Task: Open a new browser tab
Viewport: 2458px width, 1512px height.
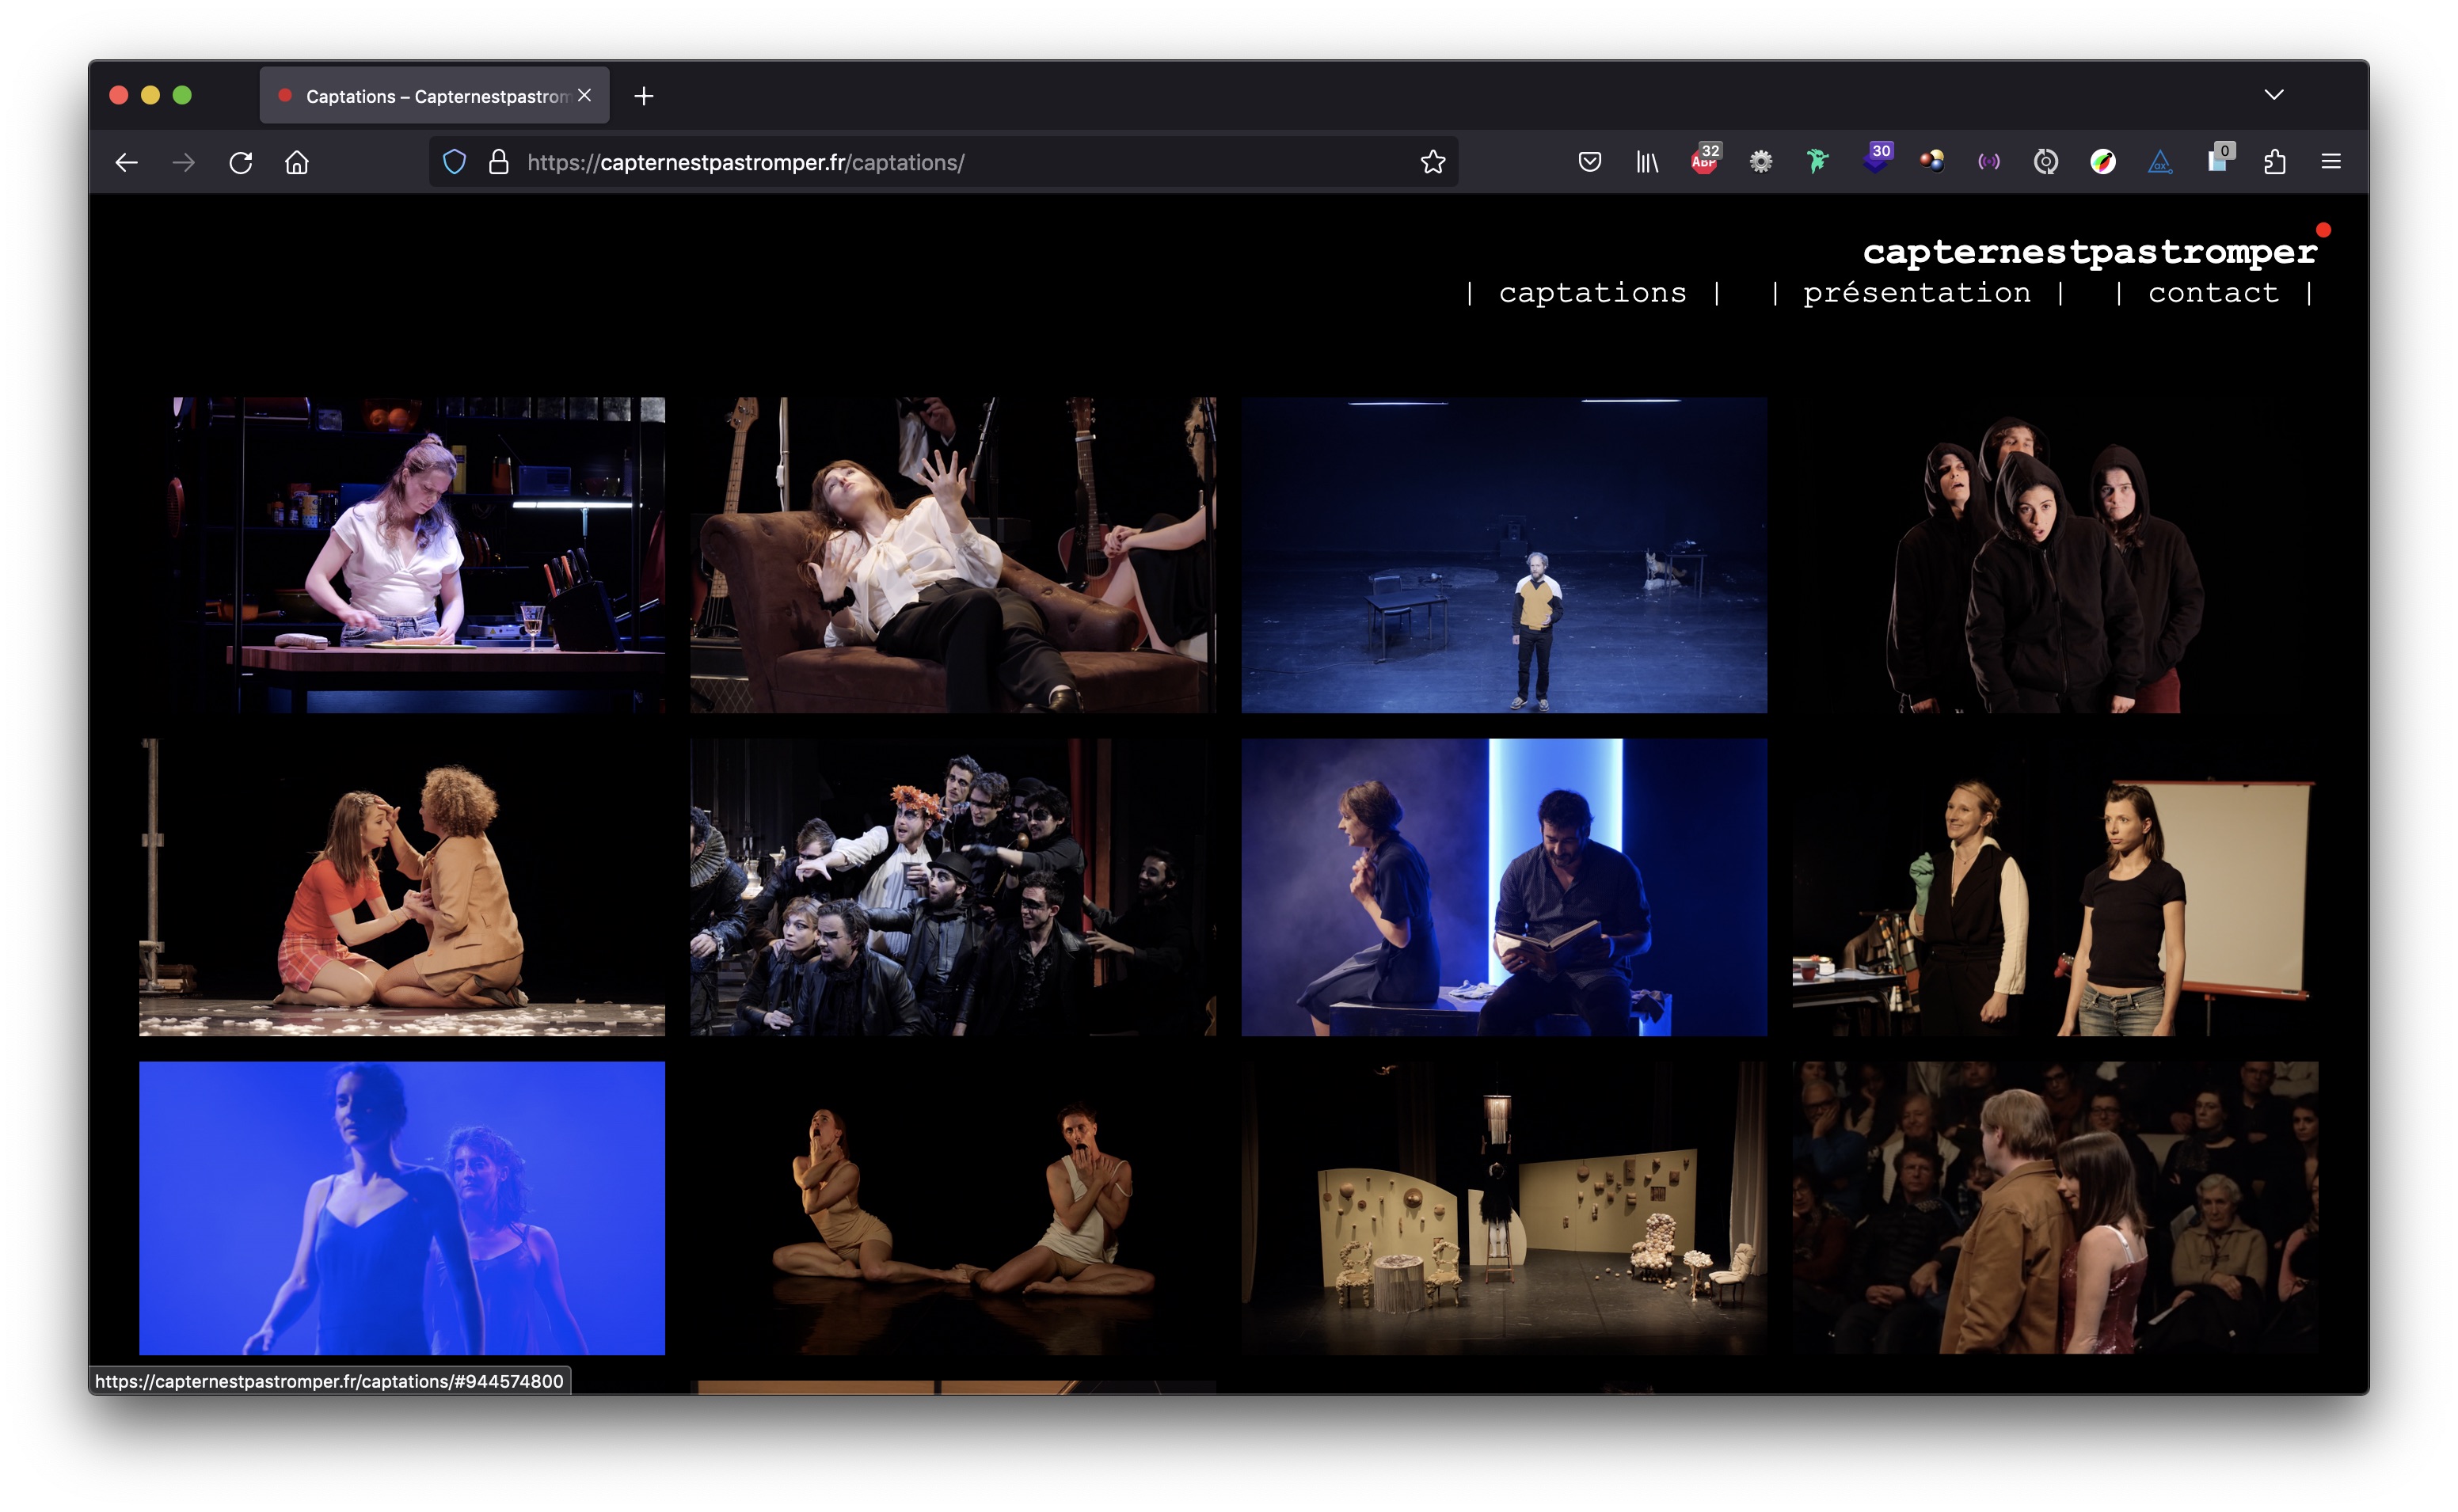Action: (x=644, y=96)
